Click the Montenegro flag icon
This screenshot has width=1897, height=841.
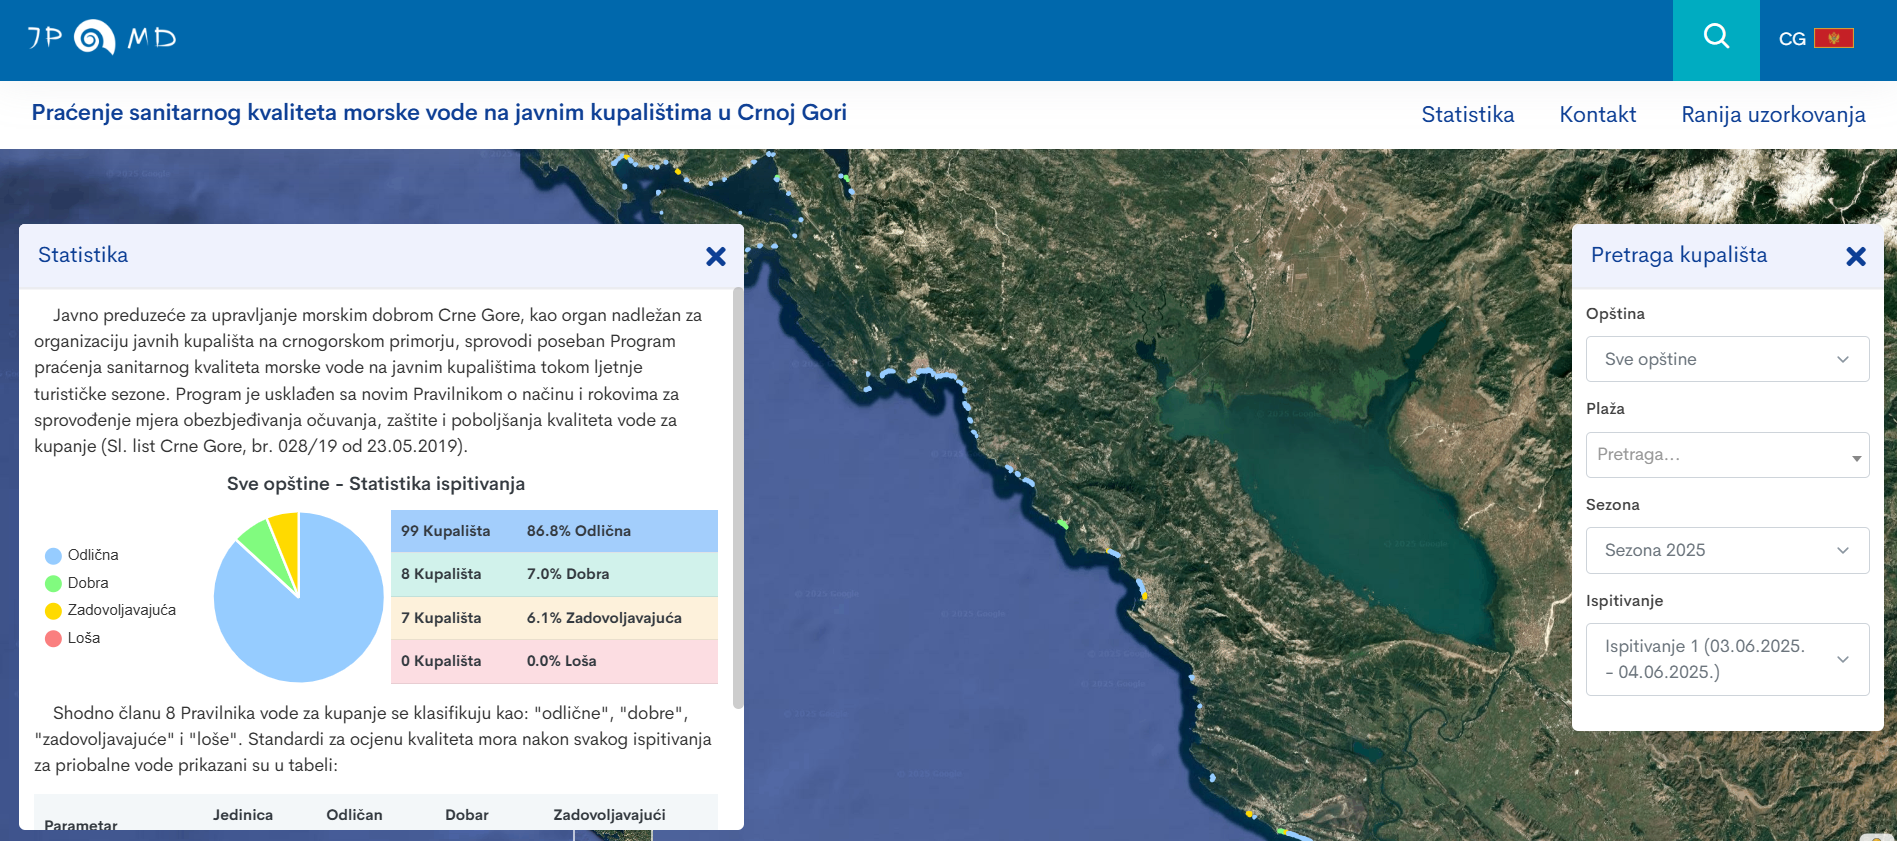(1833, 38)
